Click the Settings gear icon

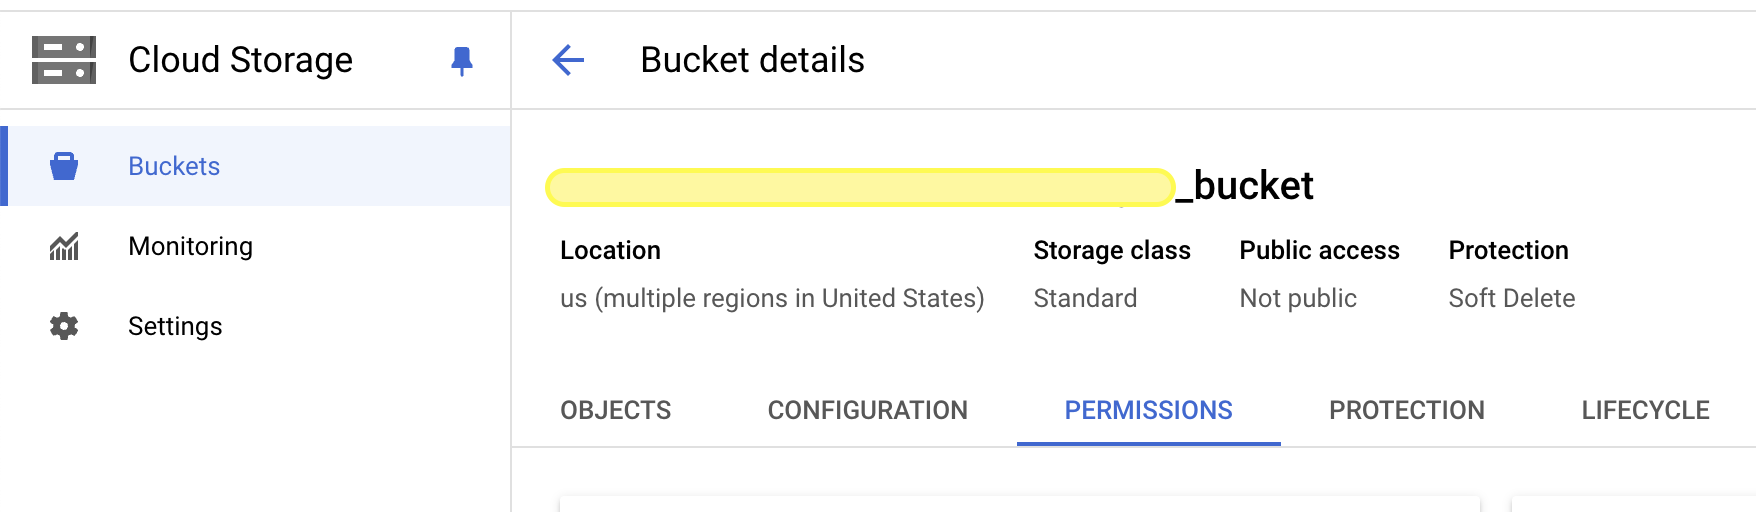coord(64,326)
